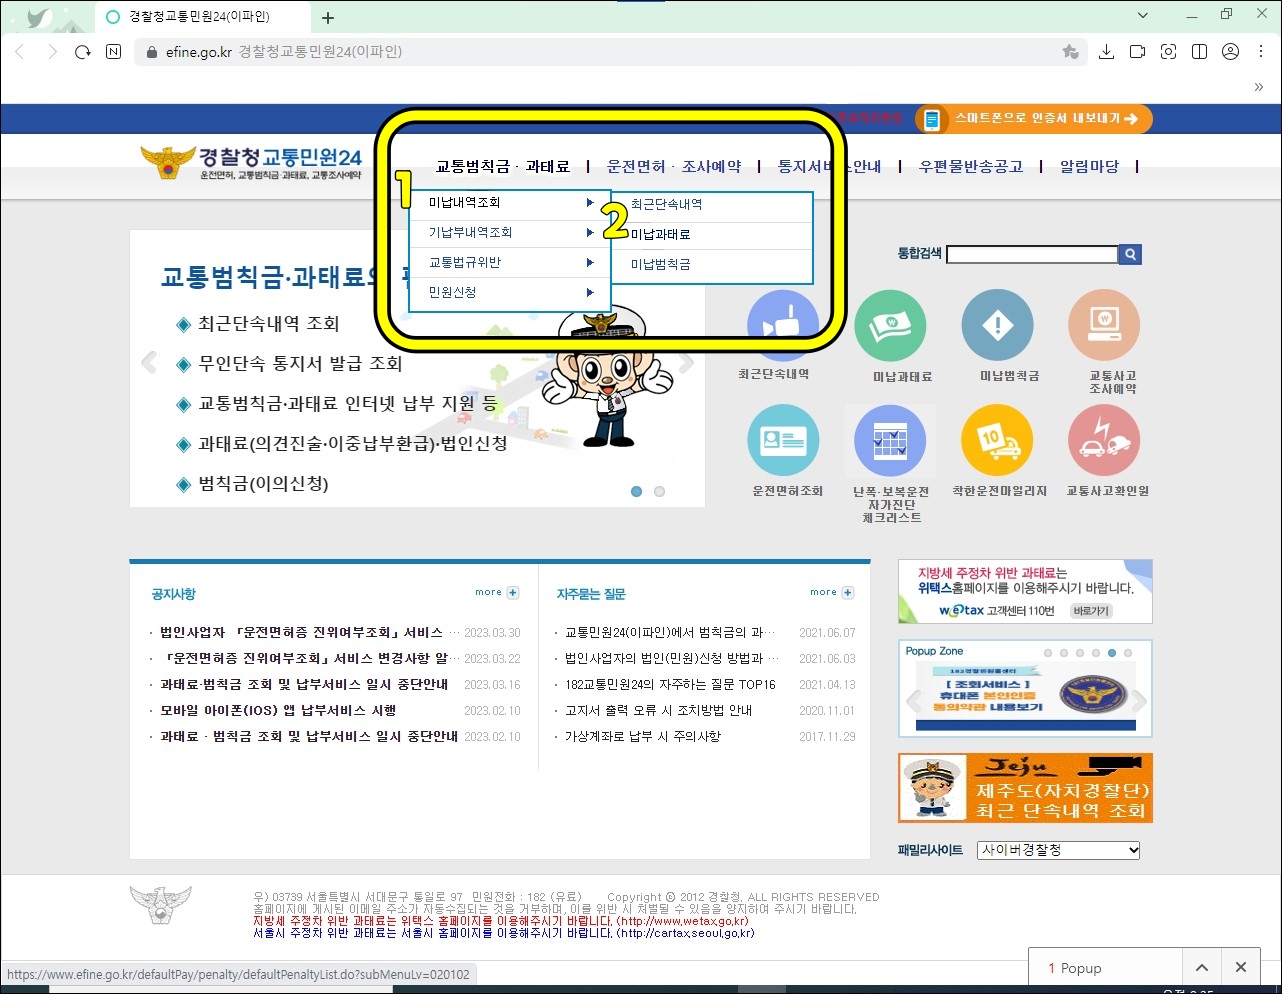Open 난폭·보복운전 자가진단 체크리스트 icon
This screenshot has height=994, width=1282.
(x=890, y=441)
